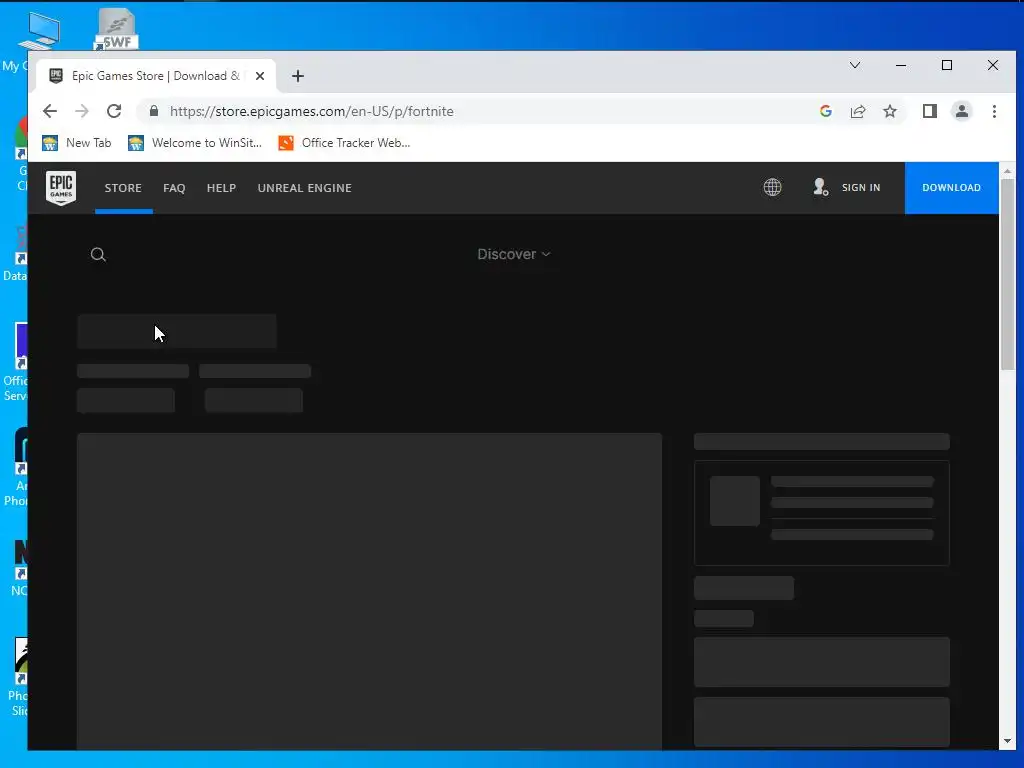Open the Office Tracker Web... bookmark
The height and width of the screenshot is (768, 1024).
coord(344,143)
